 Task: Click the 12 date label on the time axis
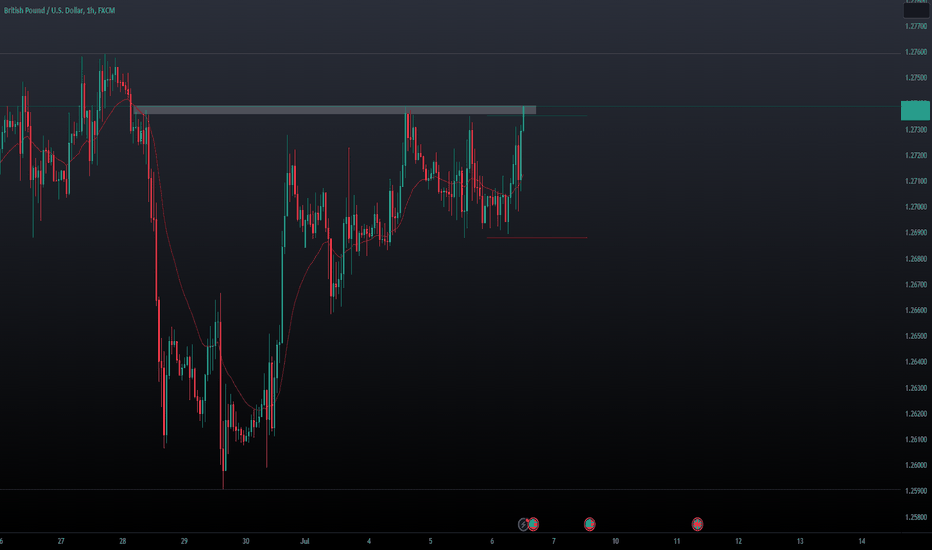click(738, 541)
